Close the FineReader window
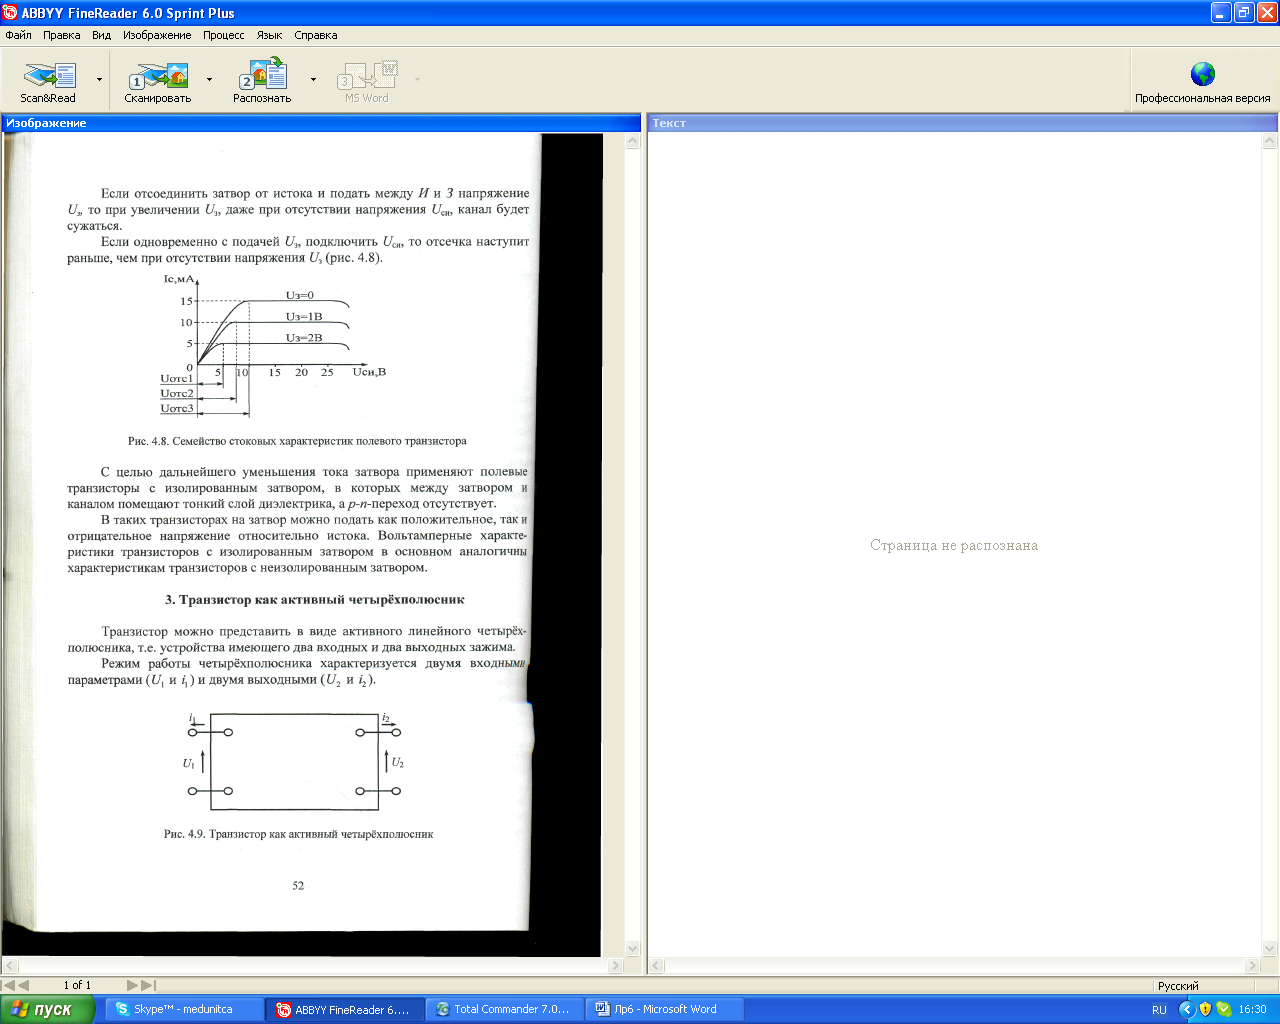The height and width of the screenshot is (1024, 1280). coord(1266,13)
